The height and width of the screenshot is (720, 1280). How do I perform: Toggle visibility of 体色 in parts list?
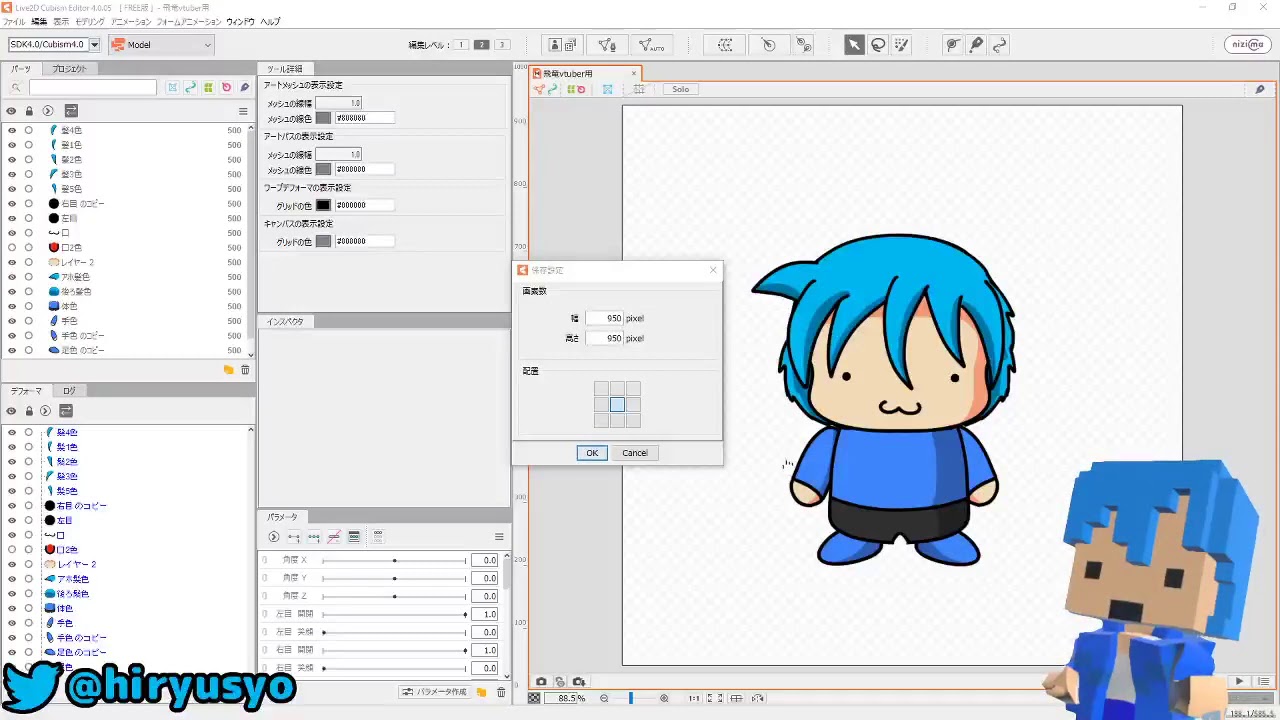[x=12, y=306]
